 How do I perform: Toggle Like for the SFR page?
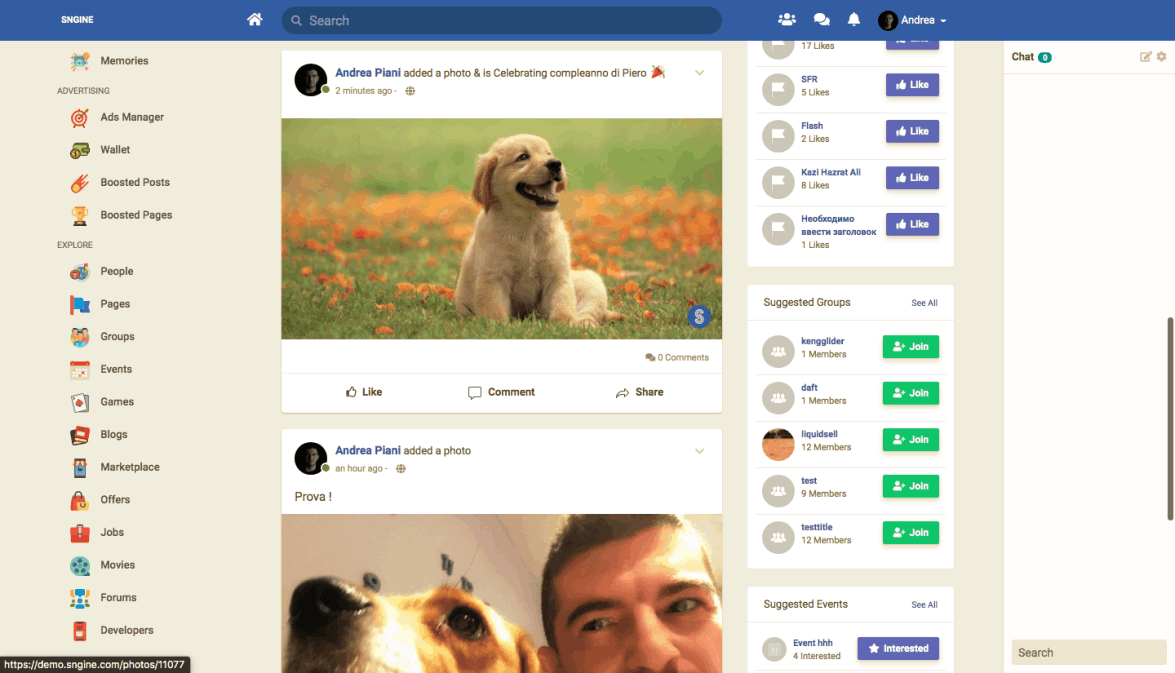pos(912,85)
